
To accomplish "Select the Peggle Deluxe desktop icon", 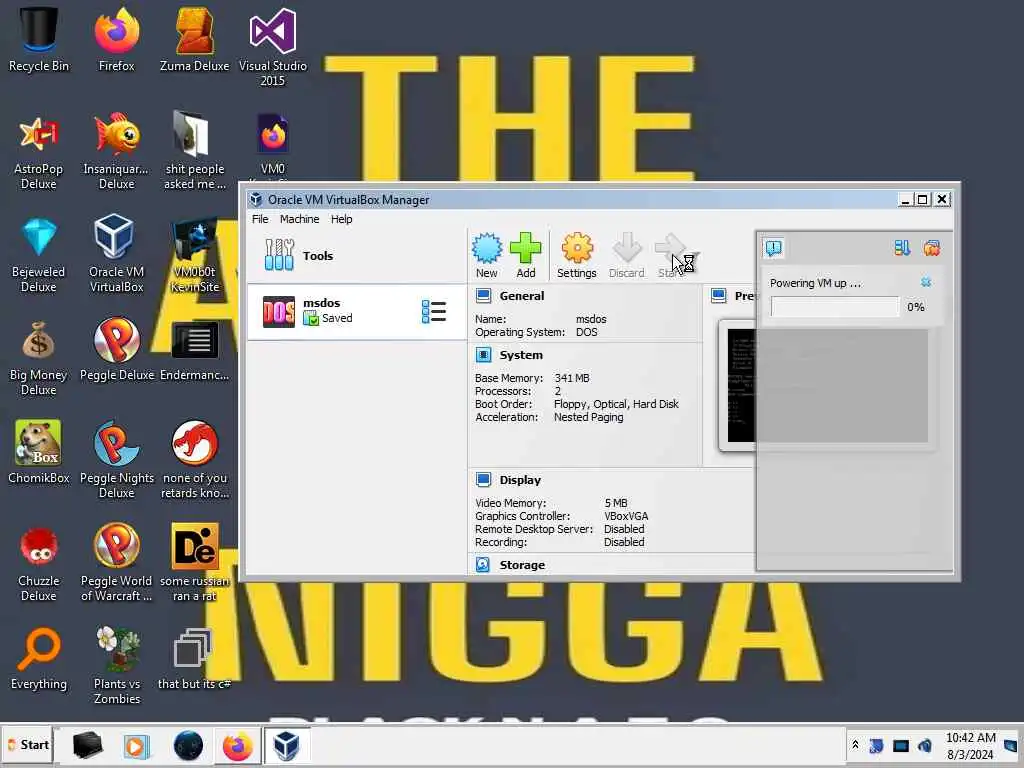I will tap(116, 349).
